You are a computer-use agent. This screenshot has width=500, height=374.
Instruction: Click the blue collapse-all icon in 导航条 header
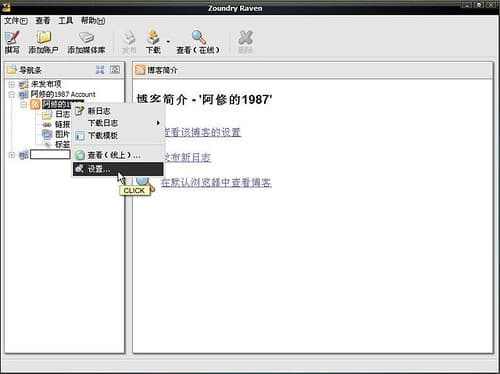pos(100,70)
